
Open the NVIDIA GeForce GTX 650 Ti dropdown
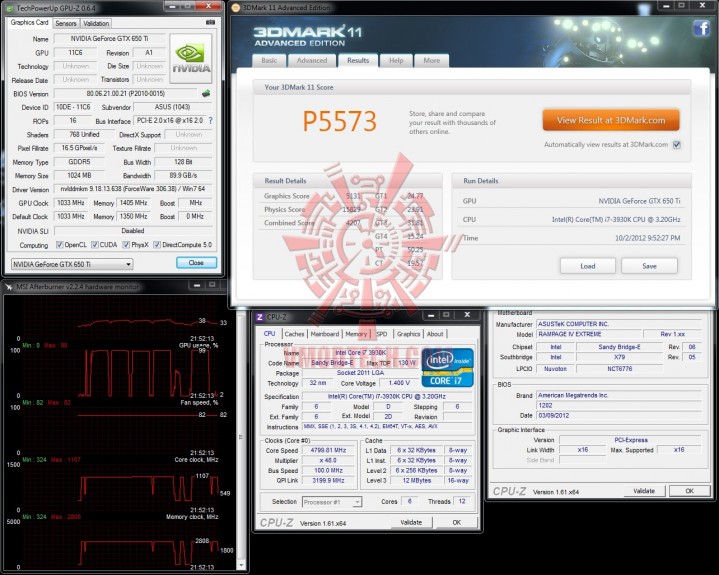pos(72,264)
